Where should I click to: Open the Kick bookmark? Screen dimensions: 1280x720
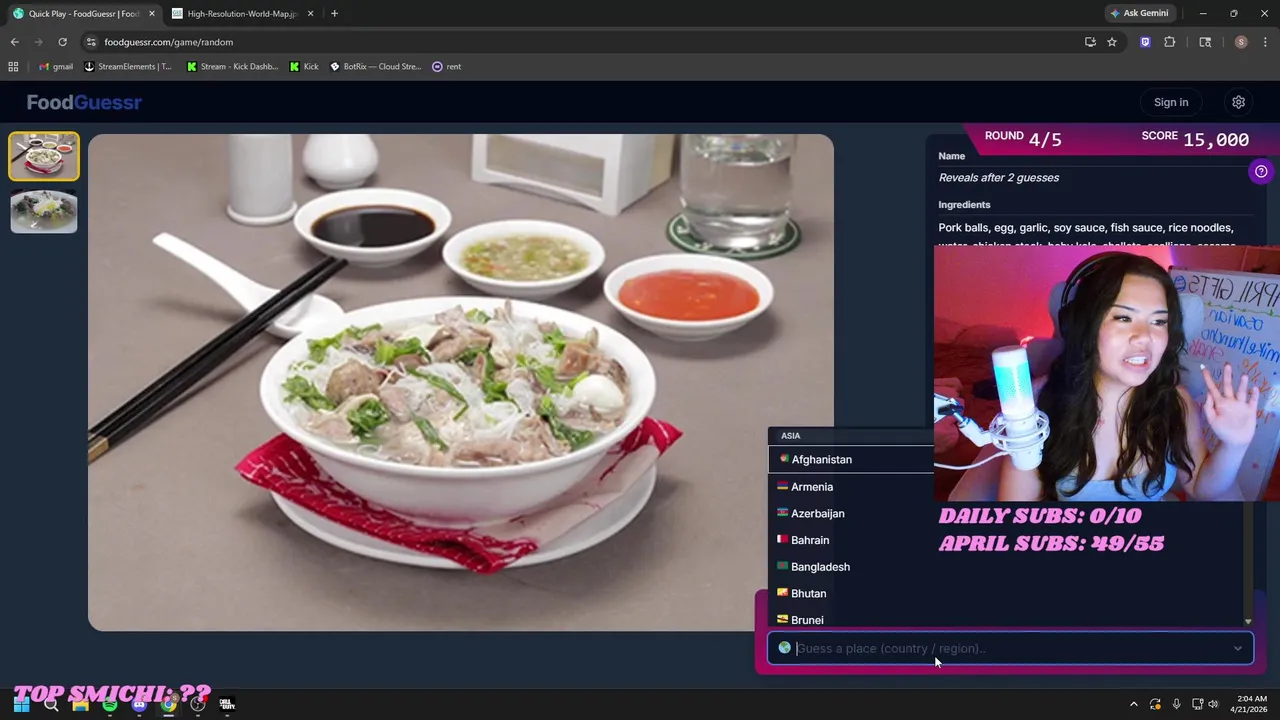click(304, 67)
